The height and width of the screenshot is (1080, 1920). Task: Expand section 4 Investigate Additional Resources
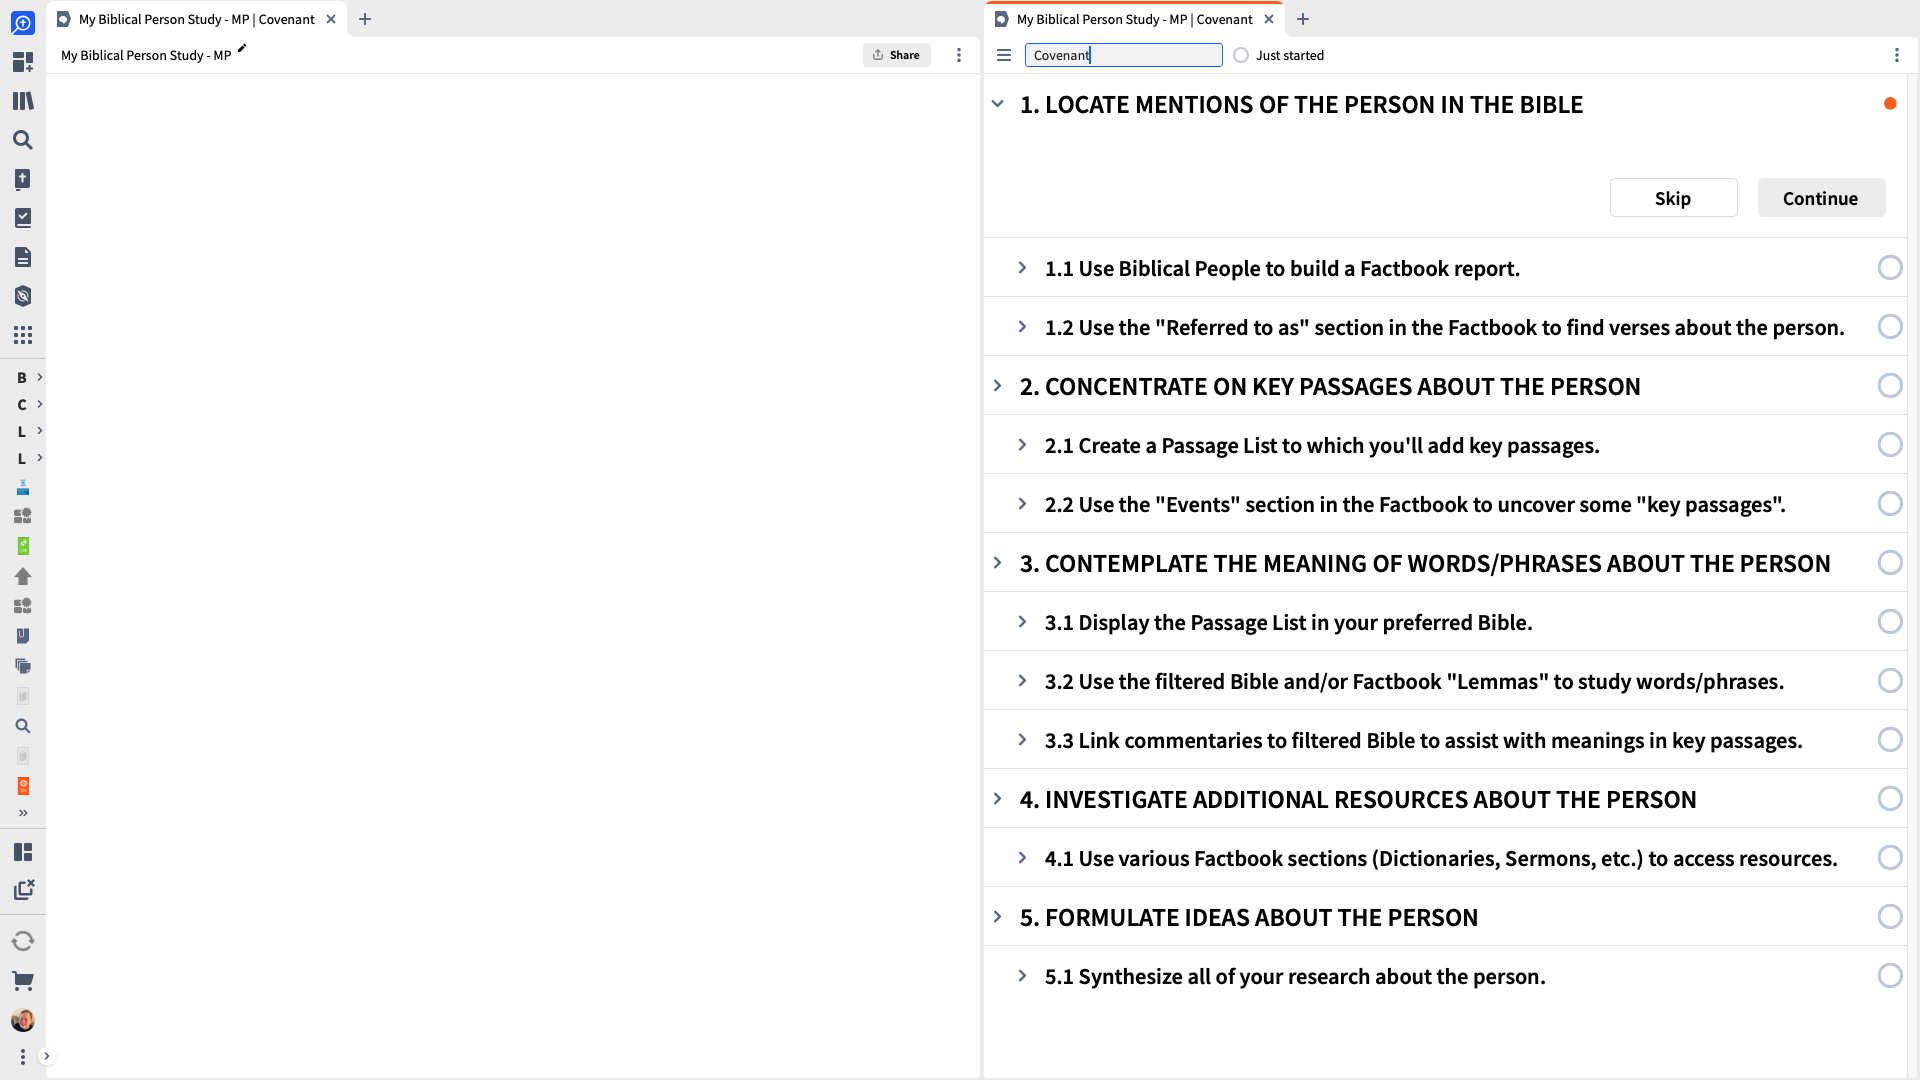(x=997, y=799)
